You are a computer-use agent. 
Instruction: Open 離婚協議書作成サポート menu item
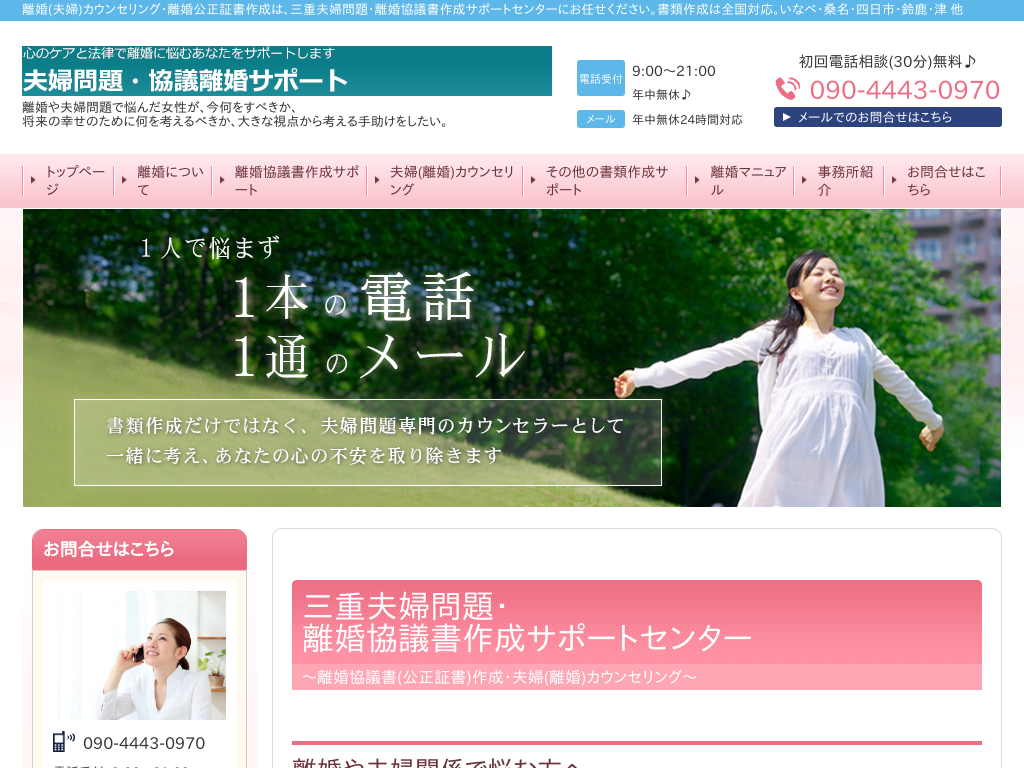point(290,180)
